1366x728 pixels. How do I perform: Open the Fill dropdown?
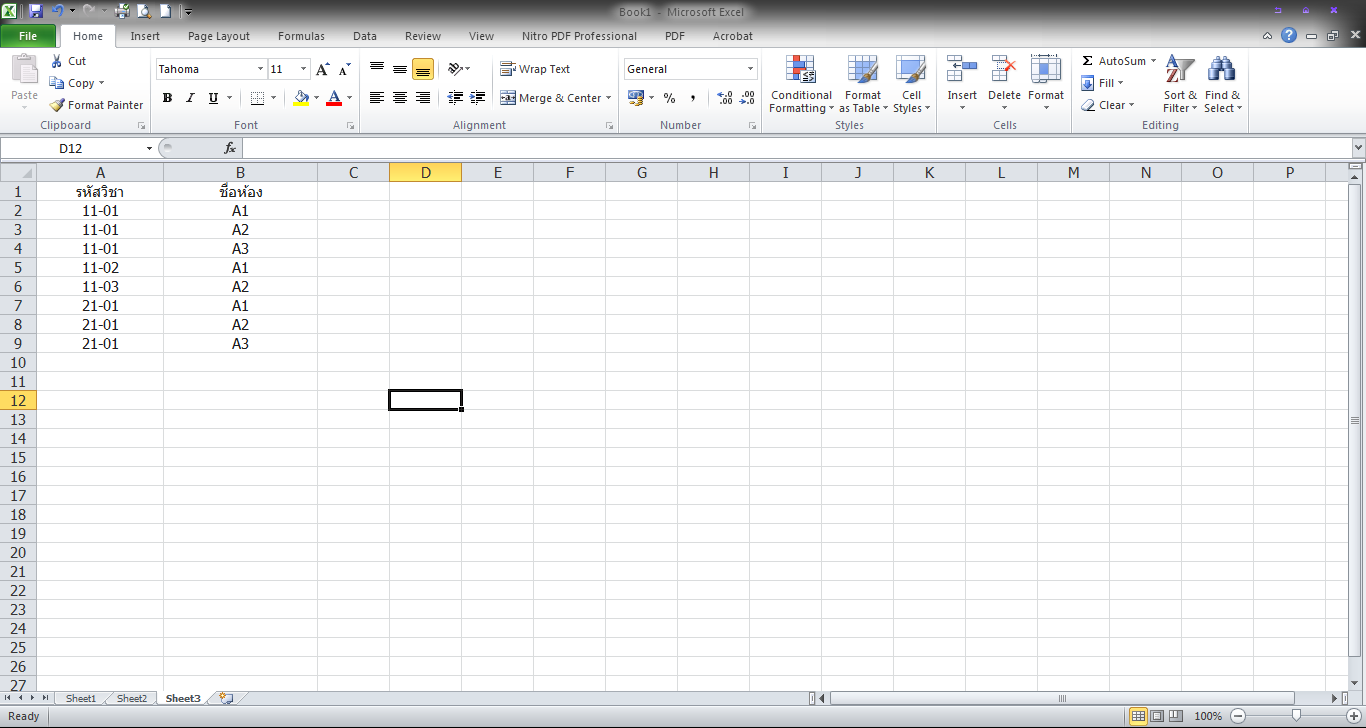pyautogui.click(x=1102, y=83)
